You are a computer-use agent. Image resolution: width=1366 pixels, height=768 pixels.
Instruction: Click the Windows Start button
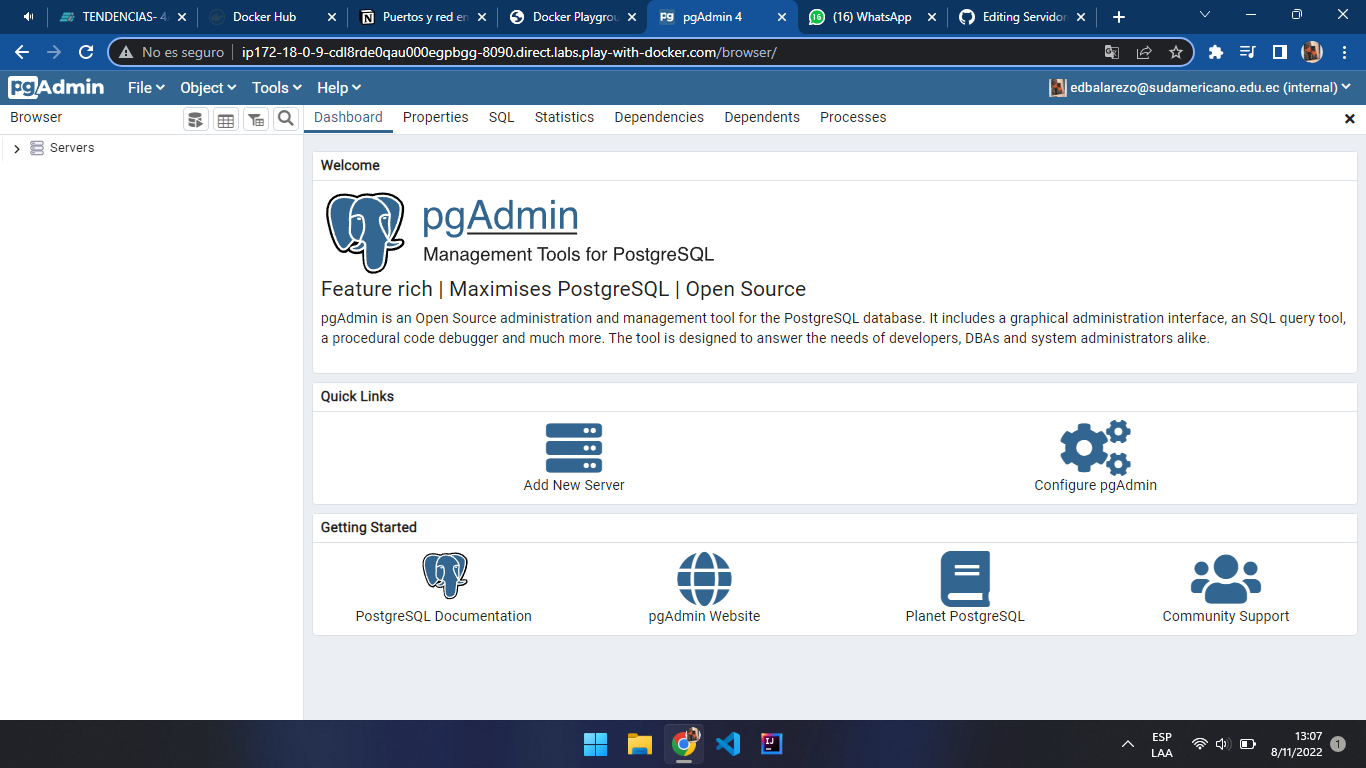(595, 744)
